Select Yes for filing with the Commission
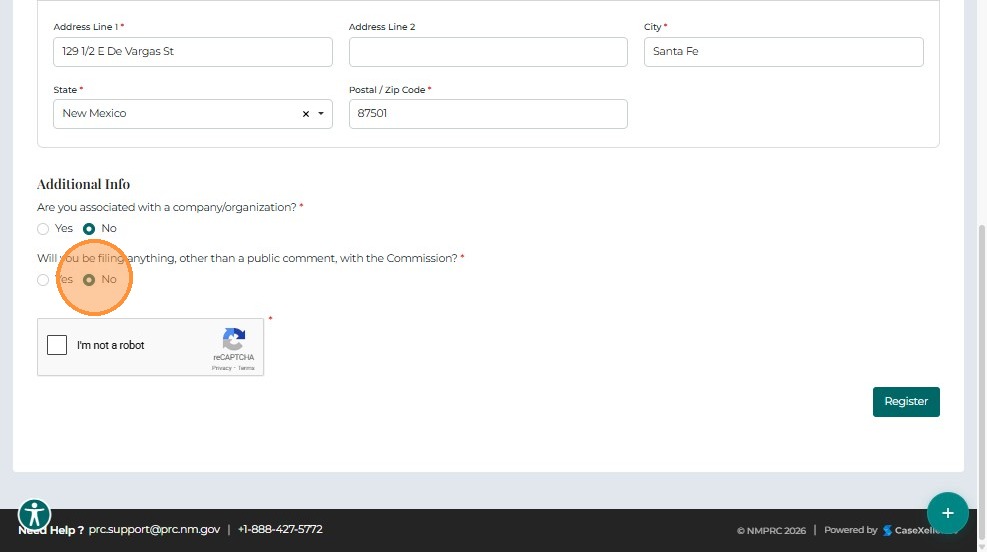The width and height of the screenshot is (987, 552). [43, 279]
